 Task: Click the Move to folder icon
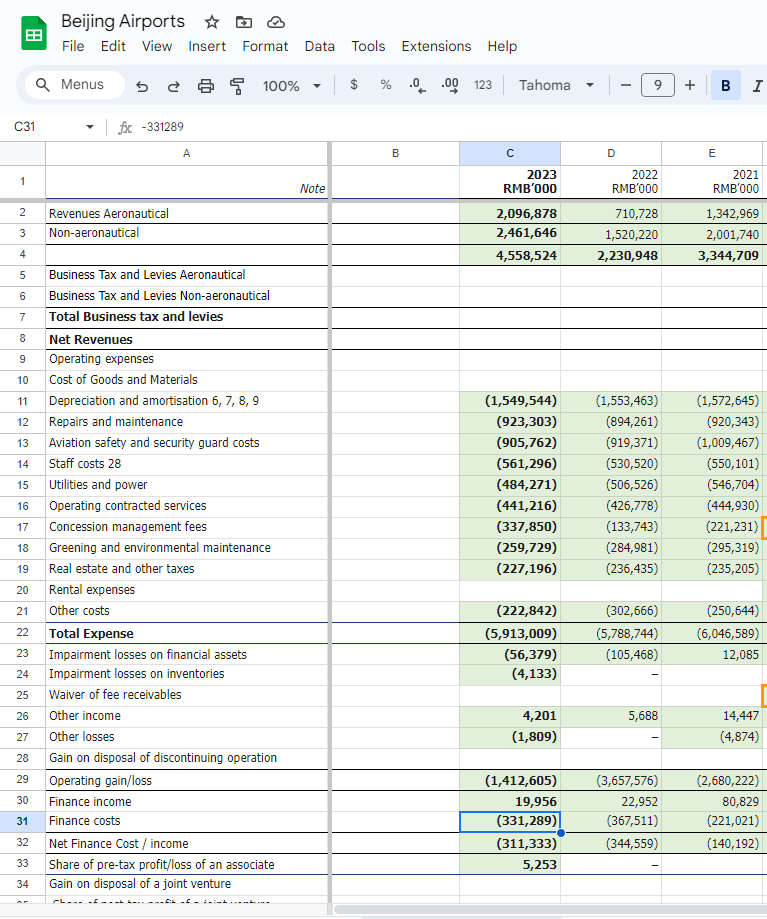click(x=244, y=22)
